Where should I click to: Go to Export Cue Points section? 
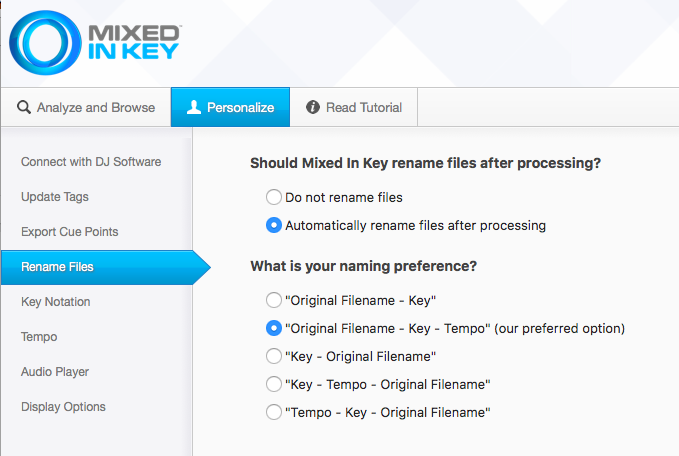pyautogui.click(x=69, y=232)
